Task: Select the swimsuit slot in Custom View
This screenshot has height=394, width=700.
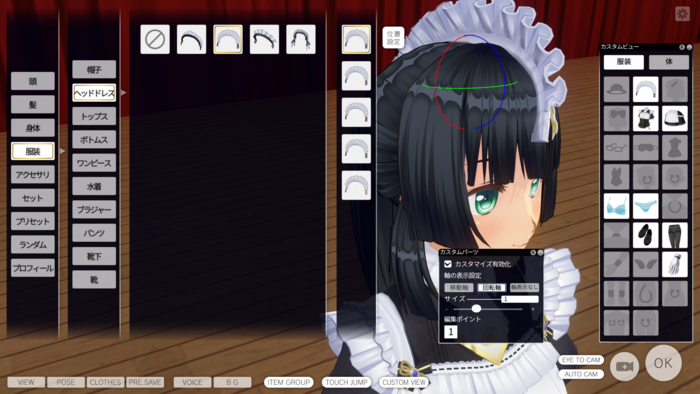Action: click(x=617, y=177)
